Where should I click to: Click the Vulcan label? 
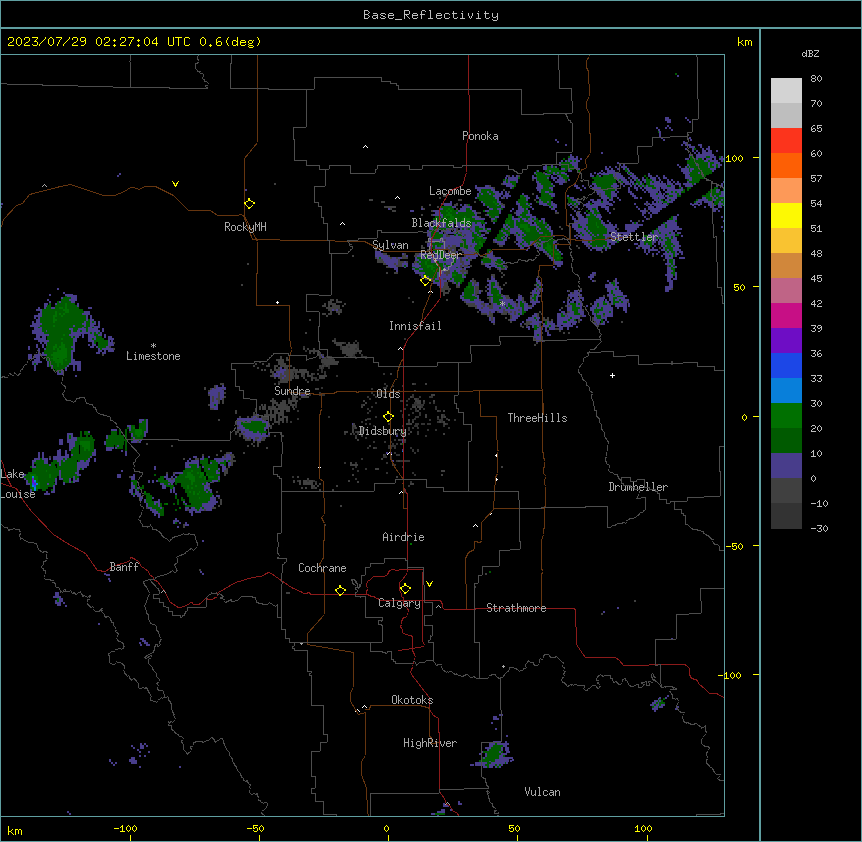point(543,792)
